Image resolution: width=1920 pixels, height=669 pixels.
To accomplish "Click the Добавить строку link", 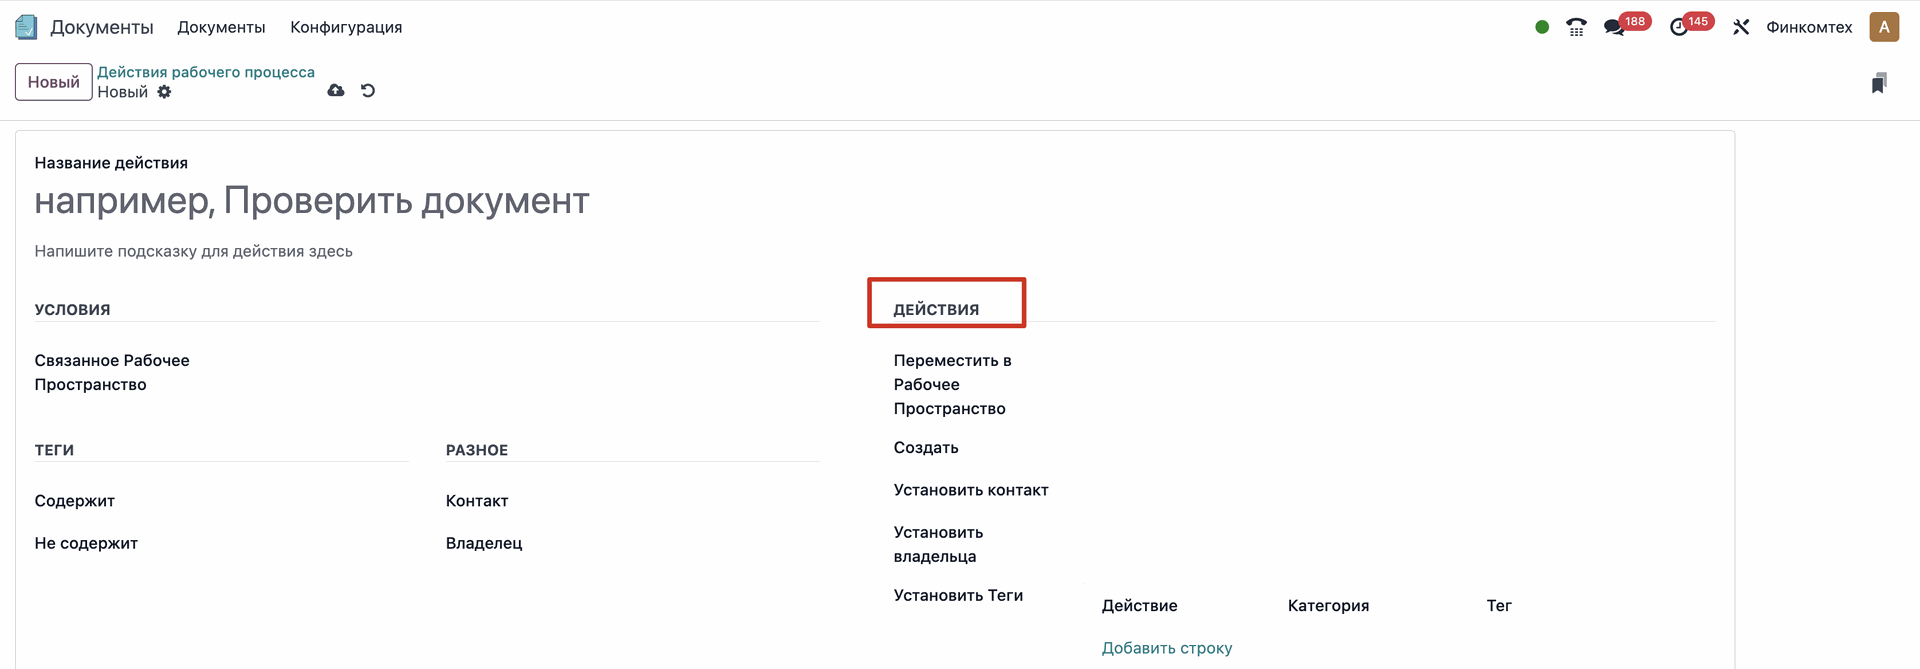I will tap(1167, 648).
